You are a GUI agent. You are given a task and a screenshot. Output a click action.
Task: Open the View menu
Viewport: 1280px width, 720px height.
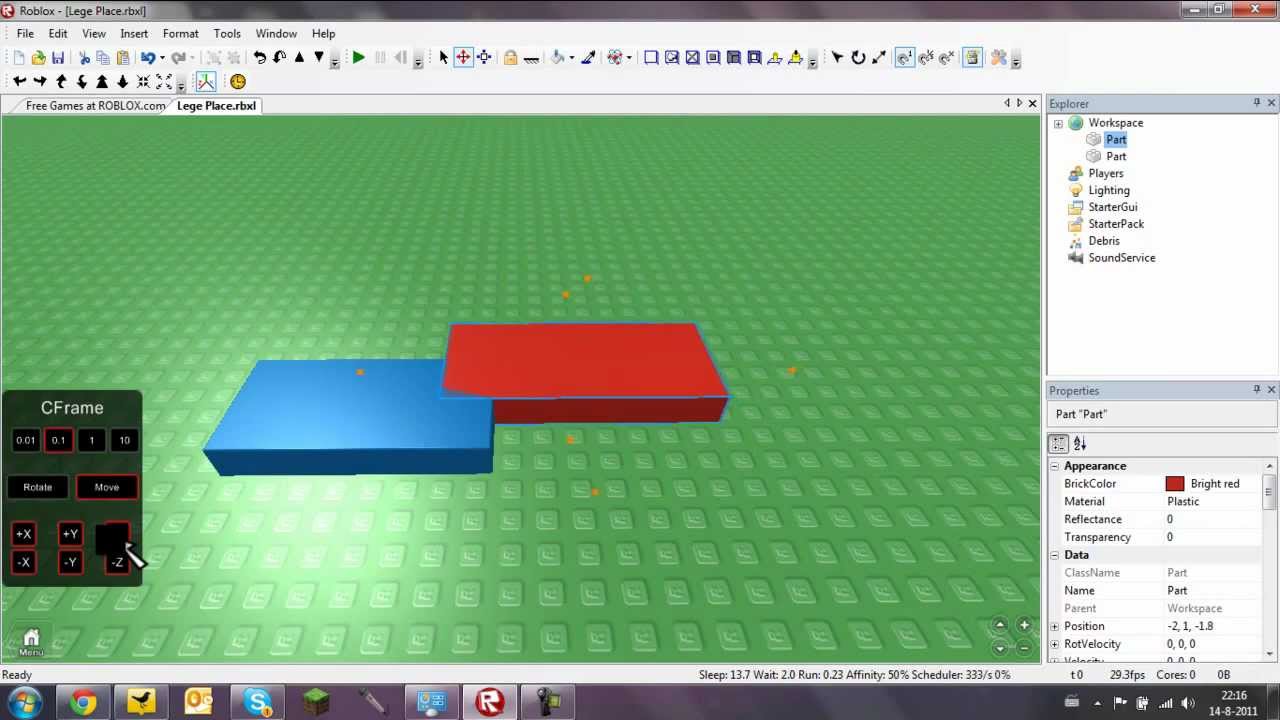point(94,34)
